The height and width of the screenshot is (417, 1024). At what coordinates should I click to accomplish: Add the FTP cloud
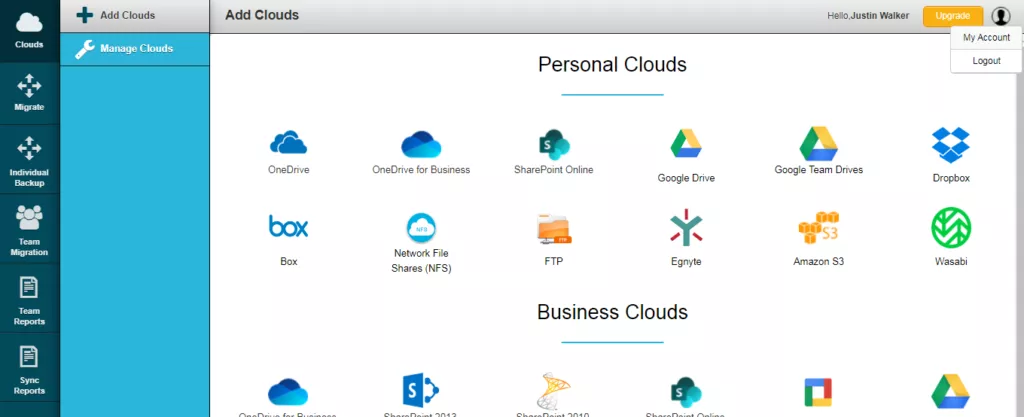[x=554, y=239]
